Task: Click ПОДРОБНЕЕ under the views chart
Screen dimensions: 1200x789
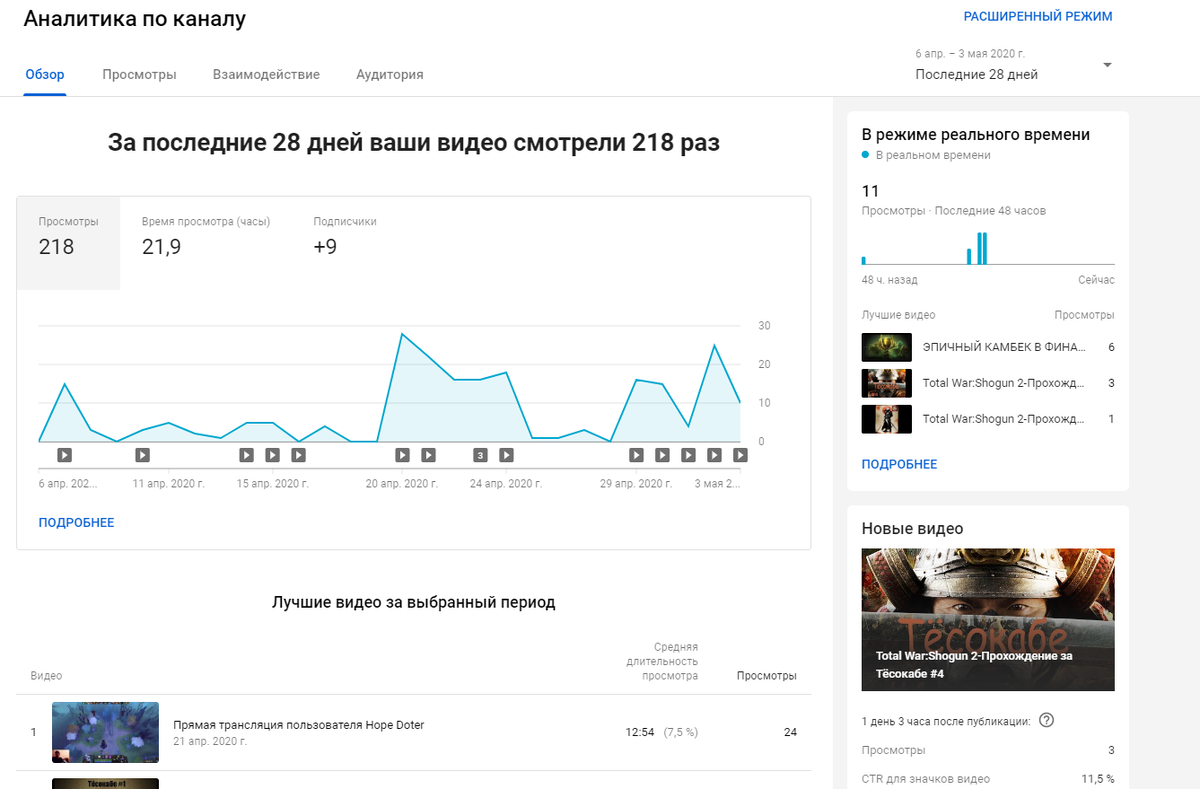Action: click(x=77, y=523)
